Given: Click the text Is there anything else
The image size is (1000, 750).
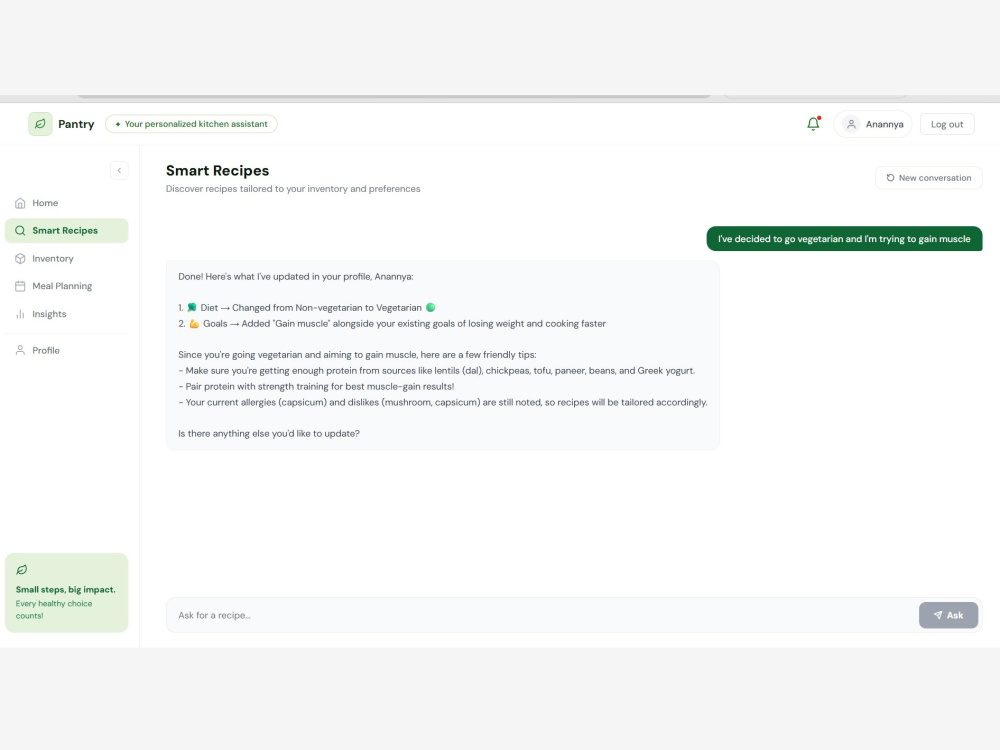Looking at the screenshot, I should click(x=269, y=434).
